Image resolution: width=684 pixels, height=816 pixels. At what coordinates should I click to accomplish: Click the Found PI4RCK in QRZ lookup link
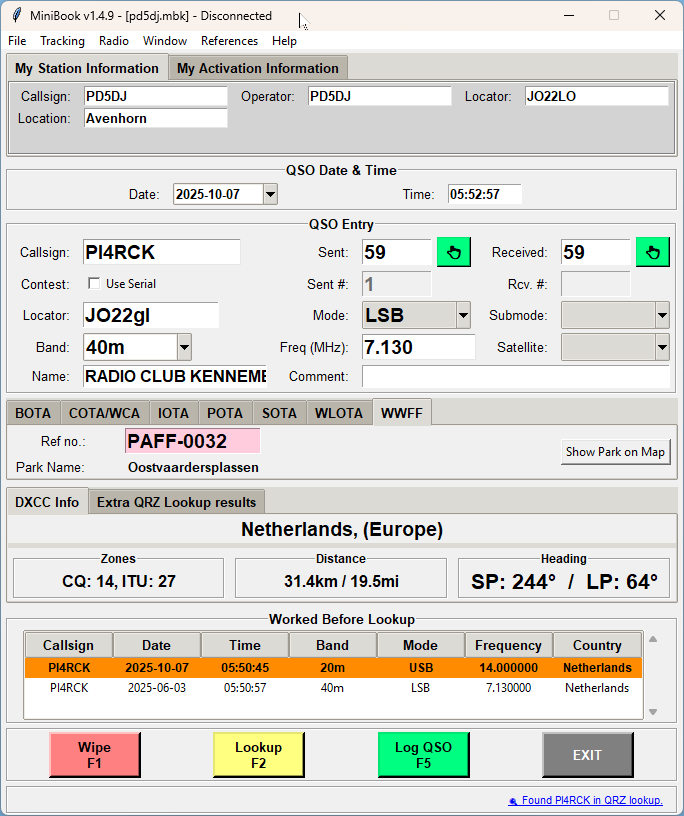592,800
